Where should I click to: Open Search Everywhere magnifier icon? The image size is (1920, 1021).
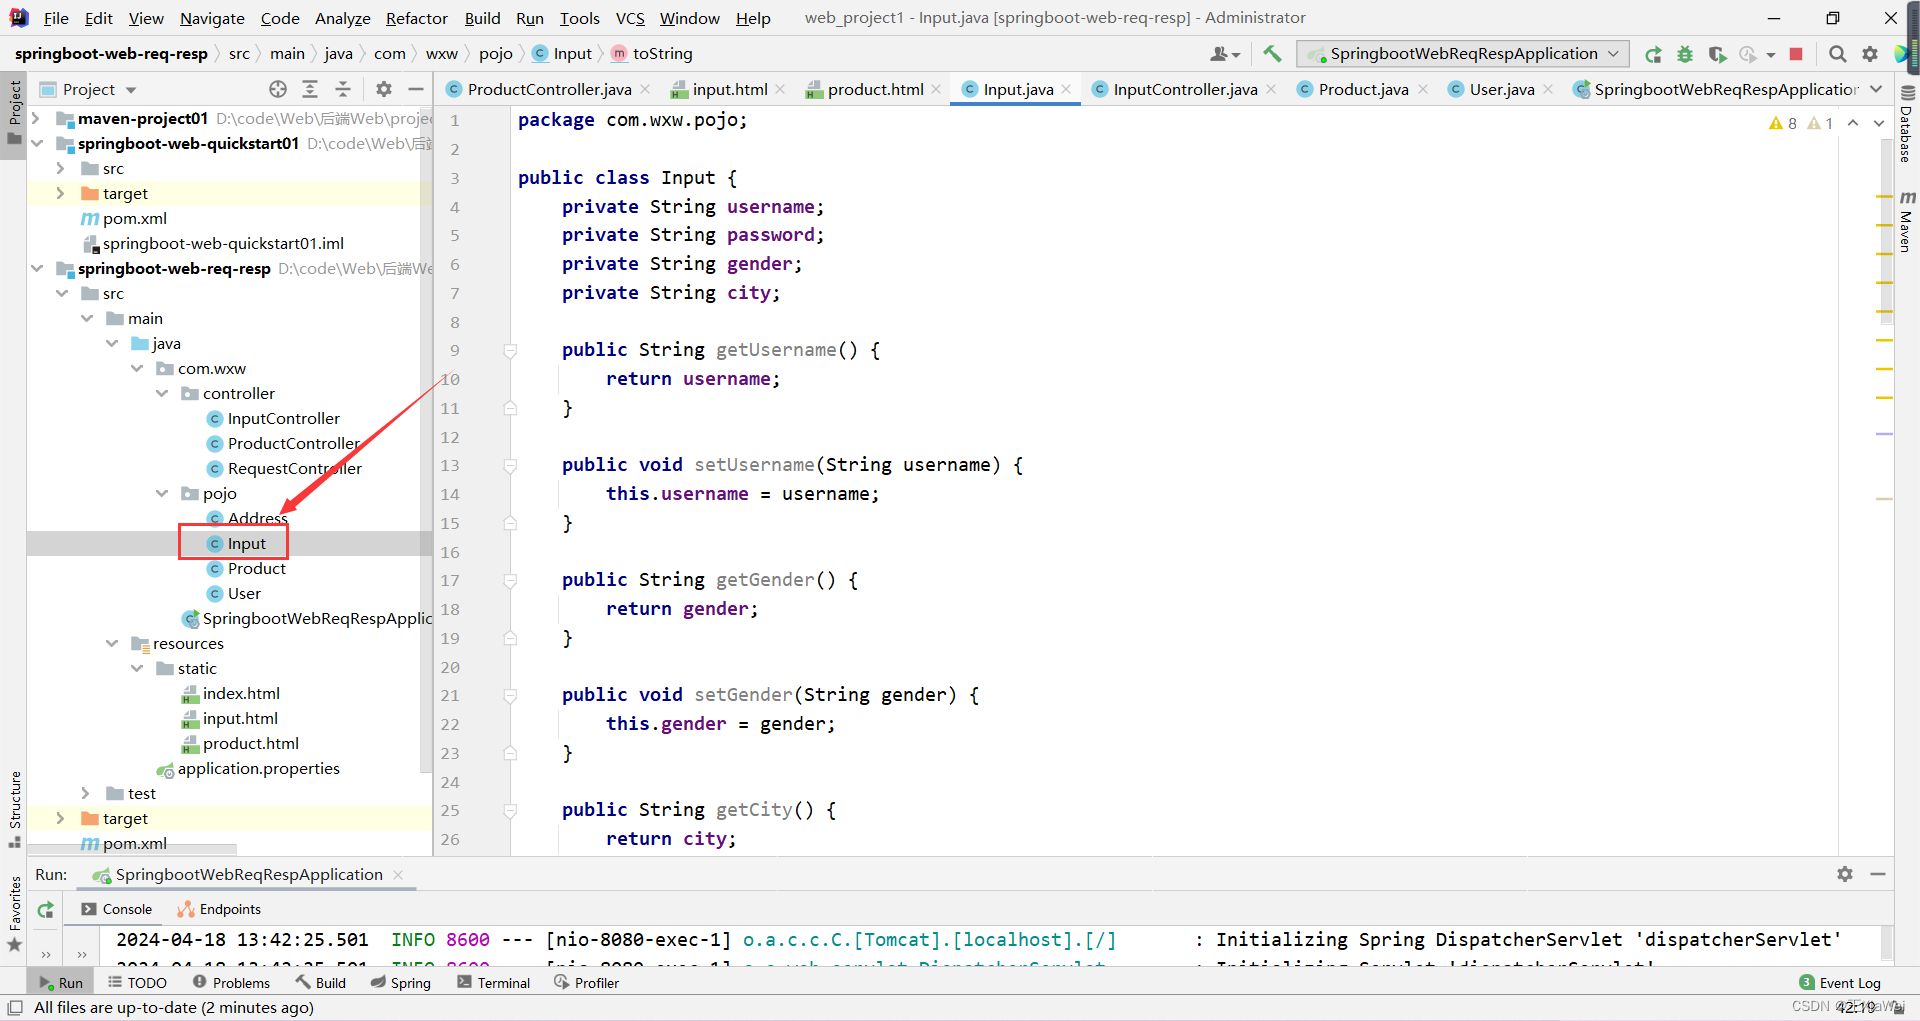1838,54
